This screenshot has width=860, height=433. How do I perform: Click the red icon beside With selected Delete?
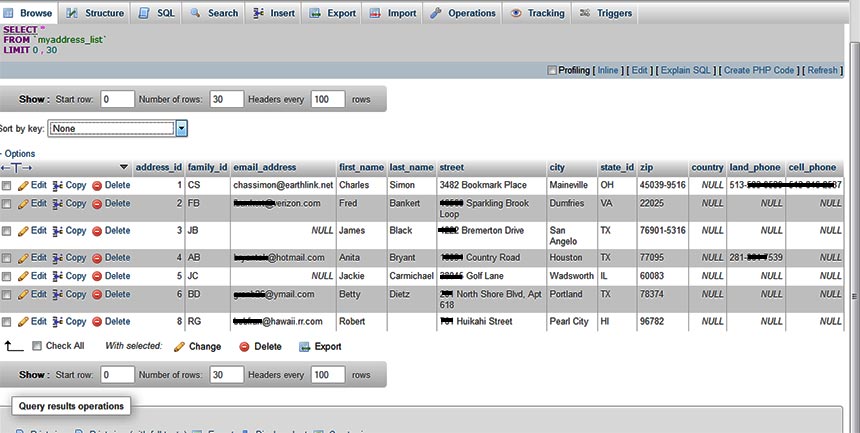pyautogui.click(x=245, y=347)
